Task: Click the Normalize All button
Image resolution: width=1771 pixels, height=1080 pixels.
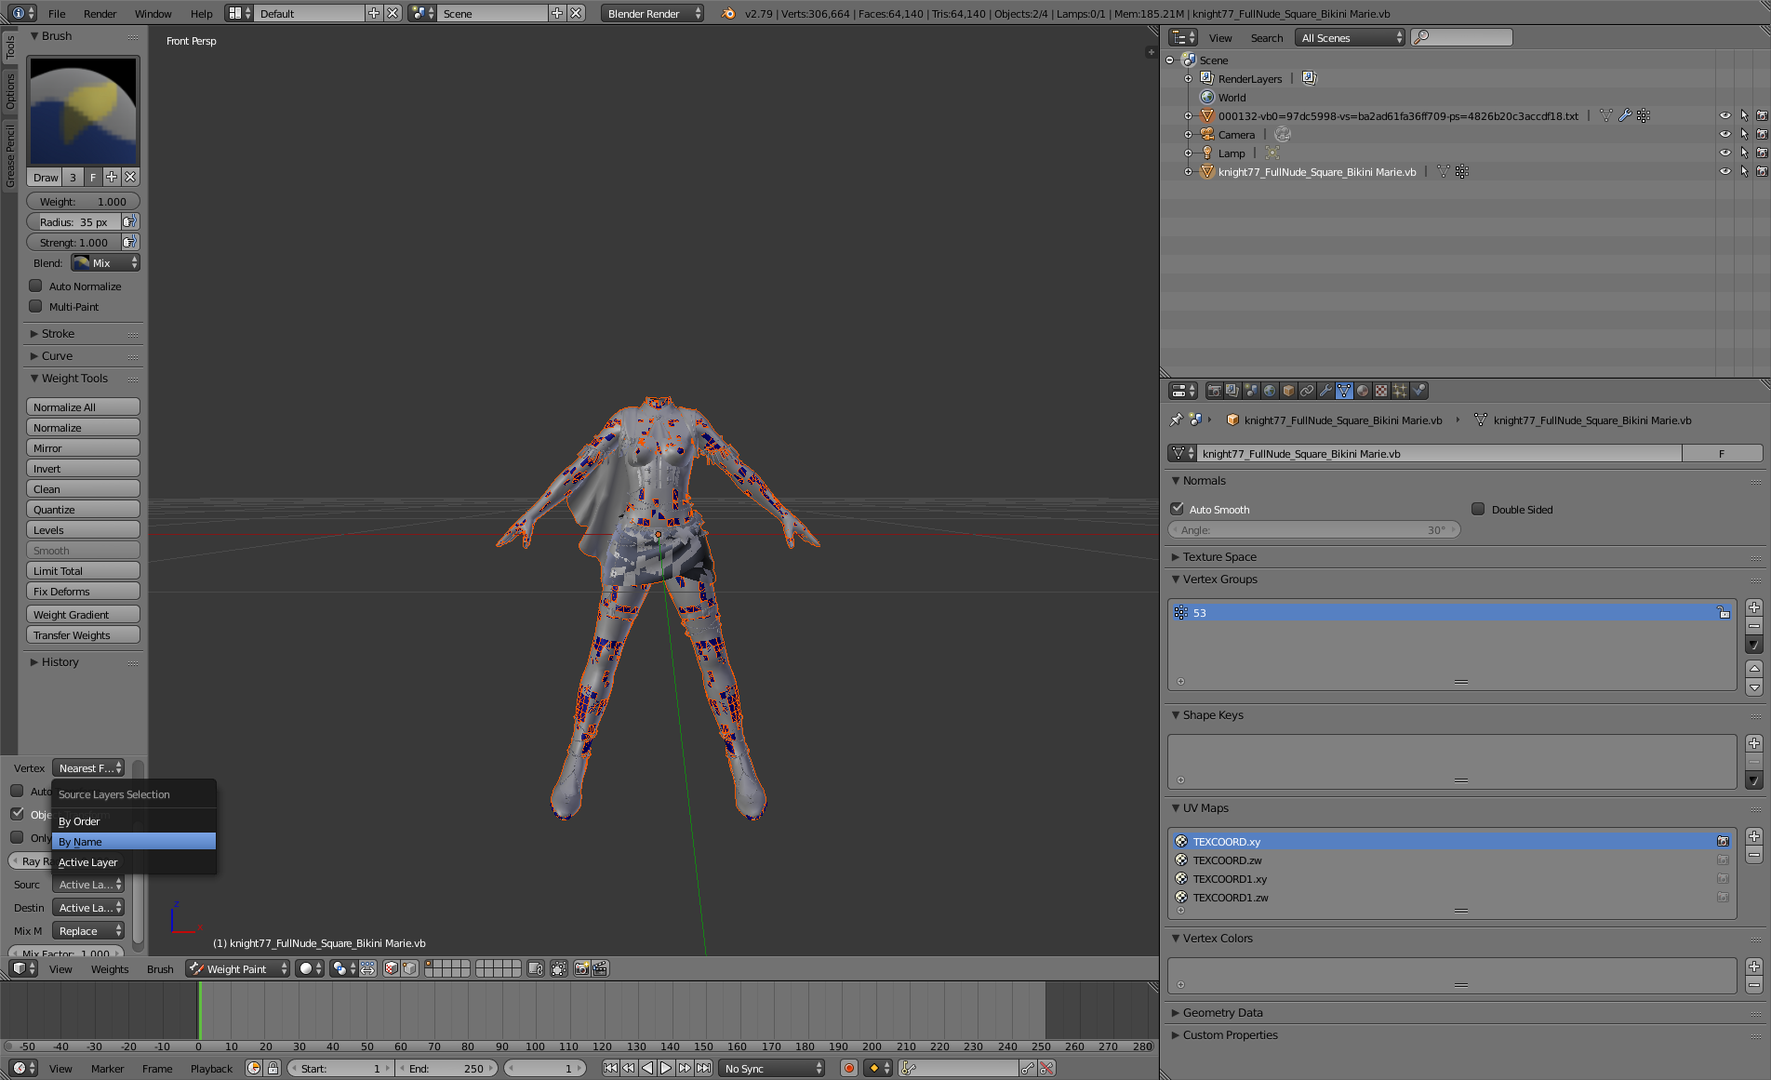Action: click(83, 407)
